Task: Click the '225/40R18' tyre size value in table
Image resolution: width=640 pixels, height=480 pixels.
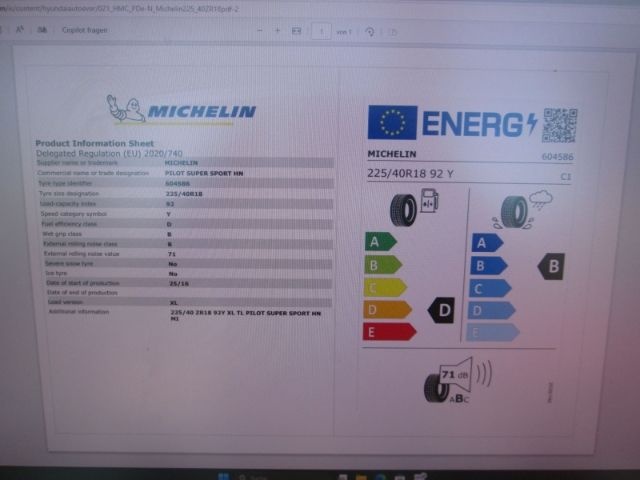Action: tap(184, 194)
